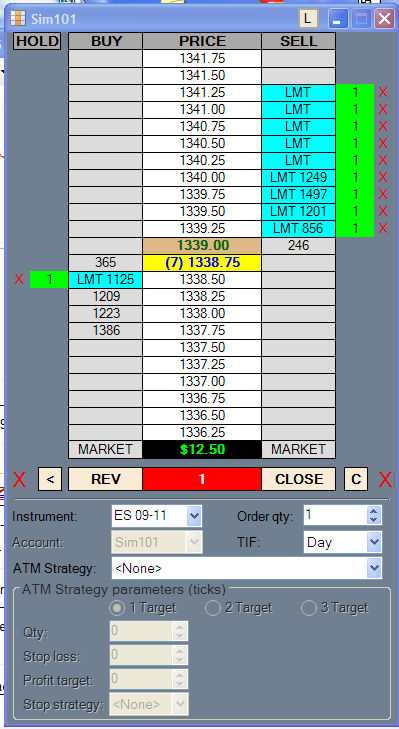Click the 1341.75 price cell
399x729 pixels.
coord(202,59)
